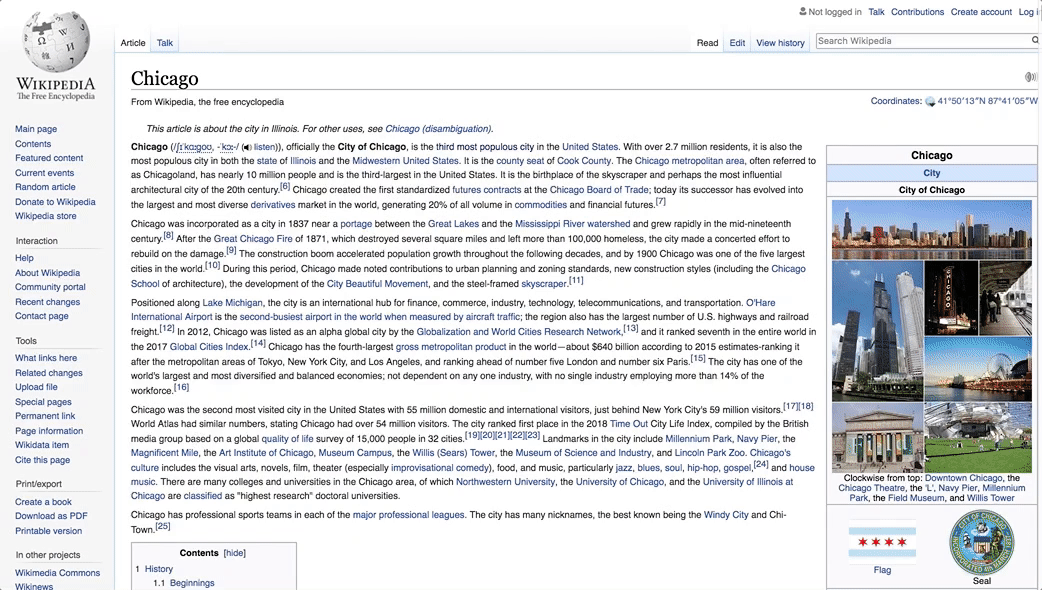1042x590 pixels.
Task: Open the Contributions link in the header
Action: coord(917,12)
